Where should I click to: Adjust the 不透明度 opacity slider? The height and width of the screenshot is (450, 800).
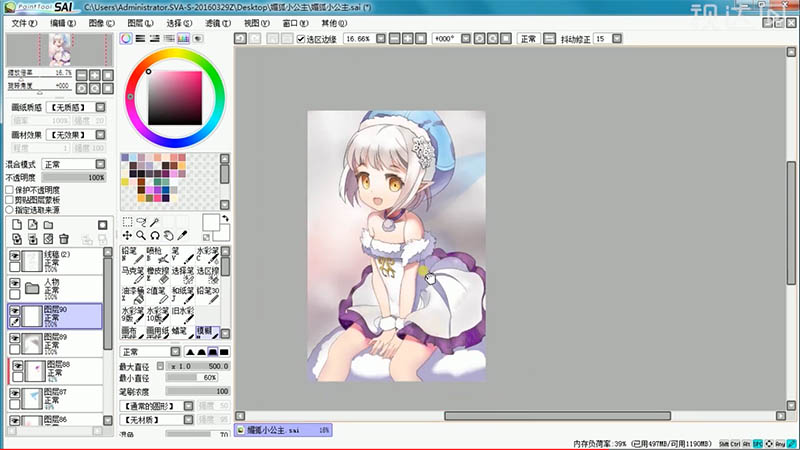pyautogui.click(x=74, y=178)
